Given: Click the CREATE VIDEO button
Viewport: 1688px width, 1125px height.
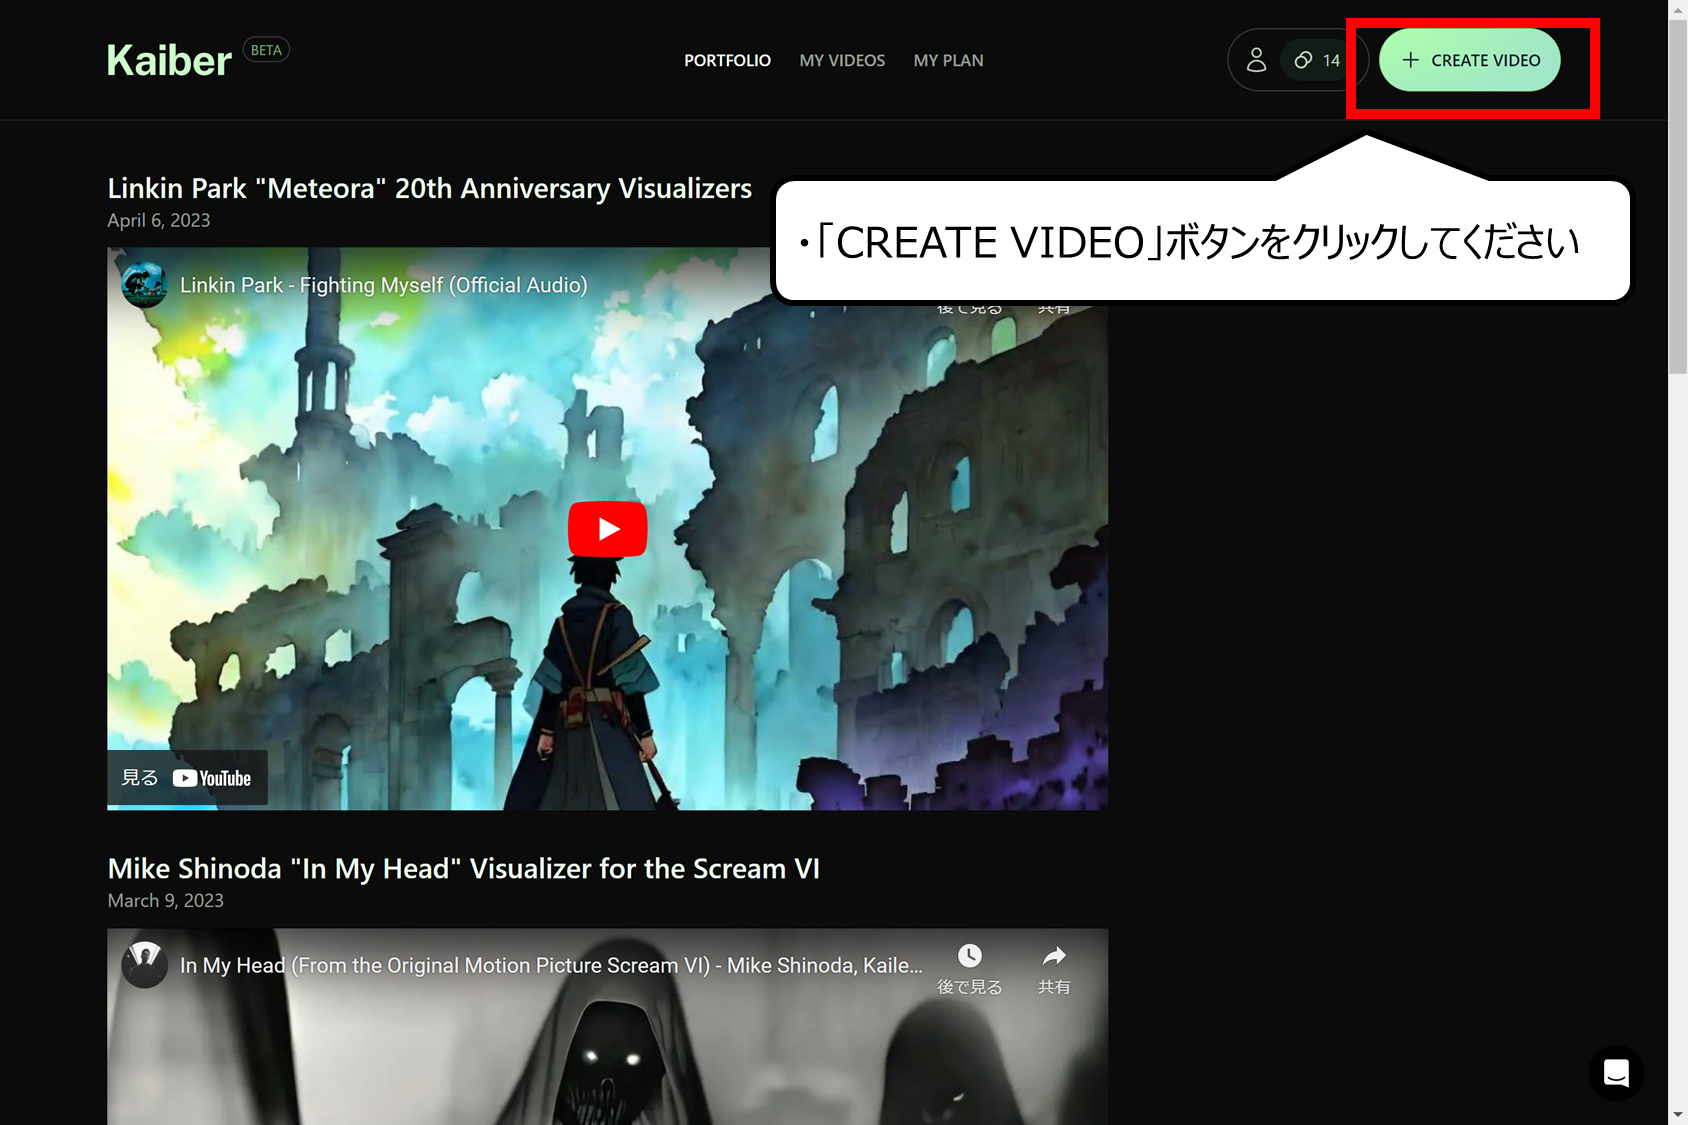Looking at the screenshot, I should point(1469,60).
